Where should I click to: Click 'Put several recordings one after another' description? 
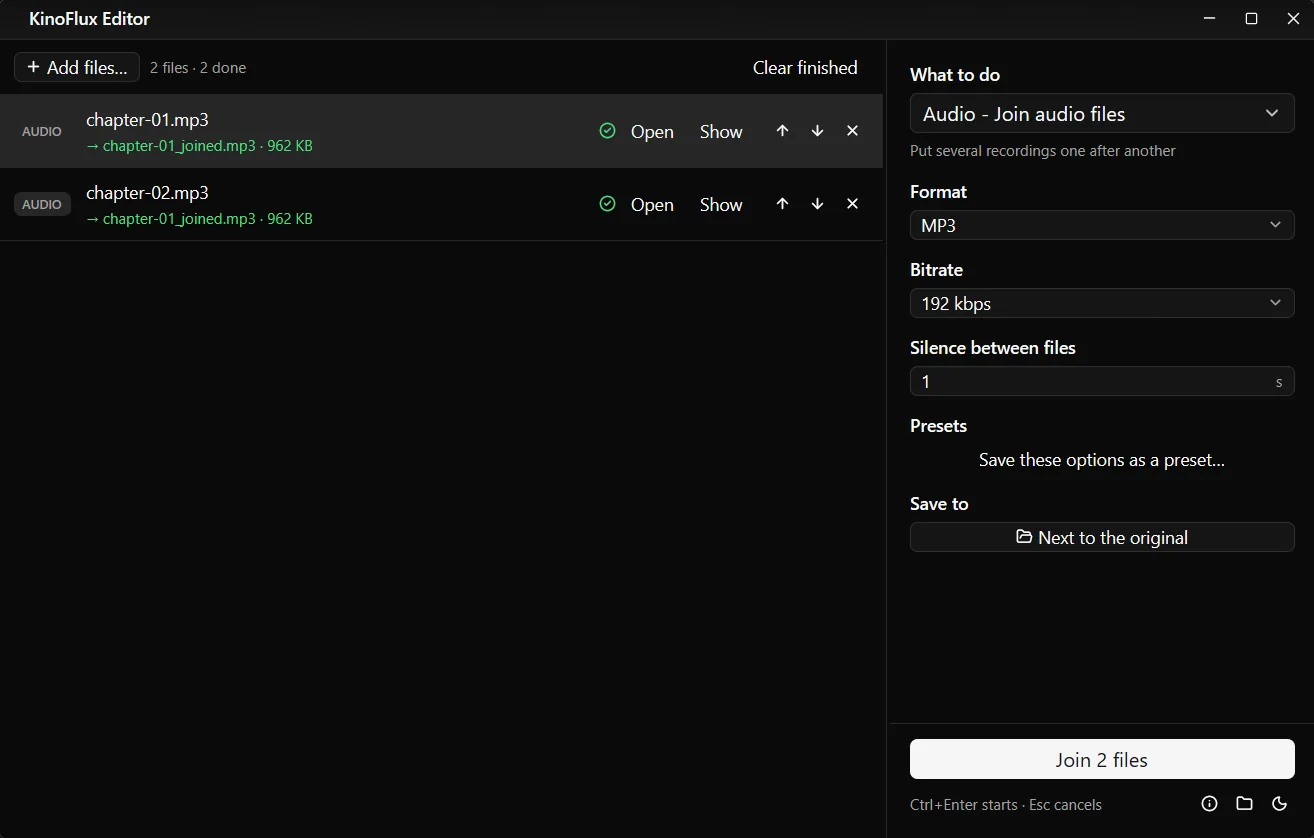point(1043,151)
